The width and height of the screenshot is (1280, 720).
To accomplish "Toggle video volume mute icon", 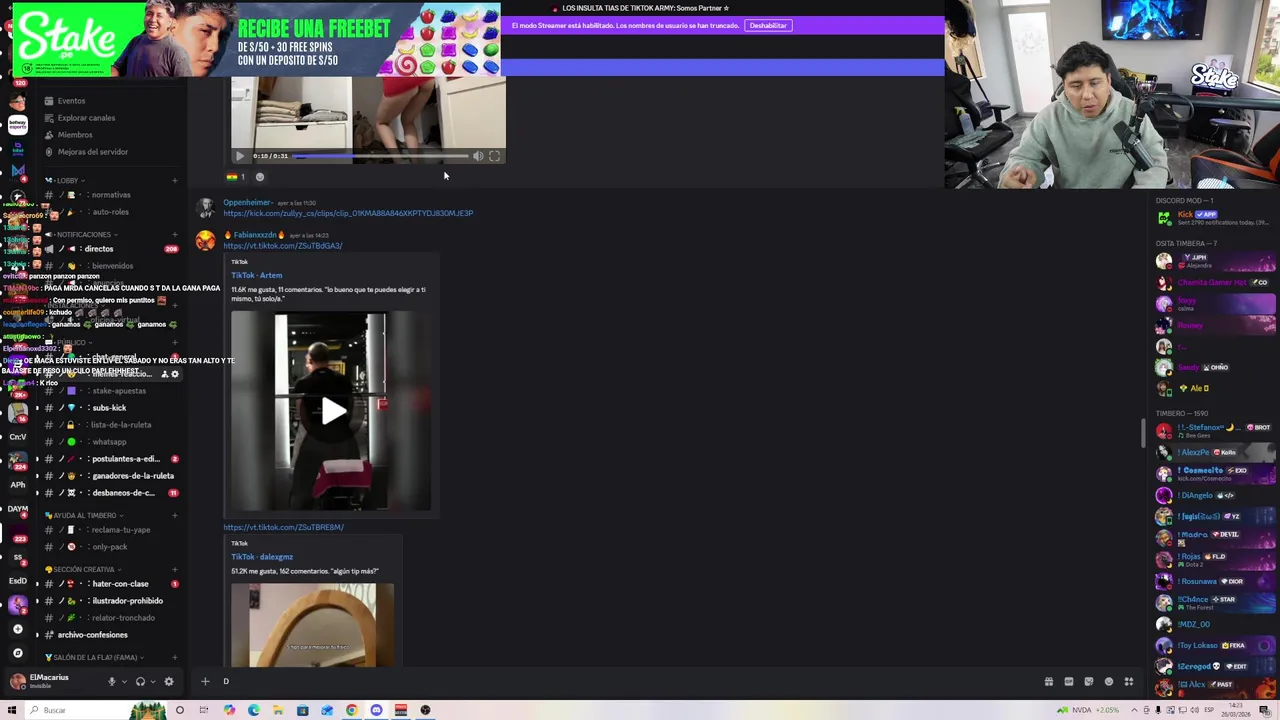I will click(478, 156).
